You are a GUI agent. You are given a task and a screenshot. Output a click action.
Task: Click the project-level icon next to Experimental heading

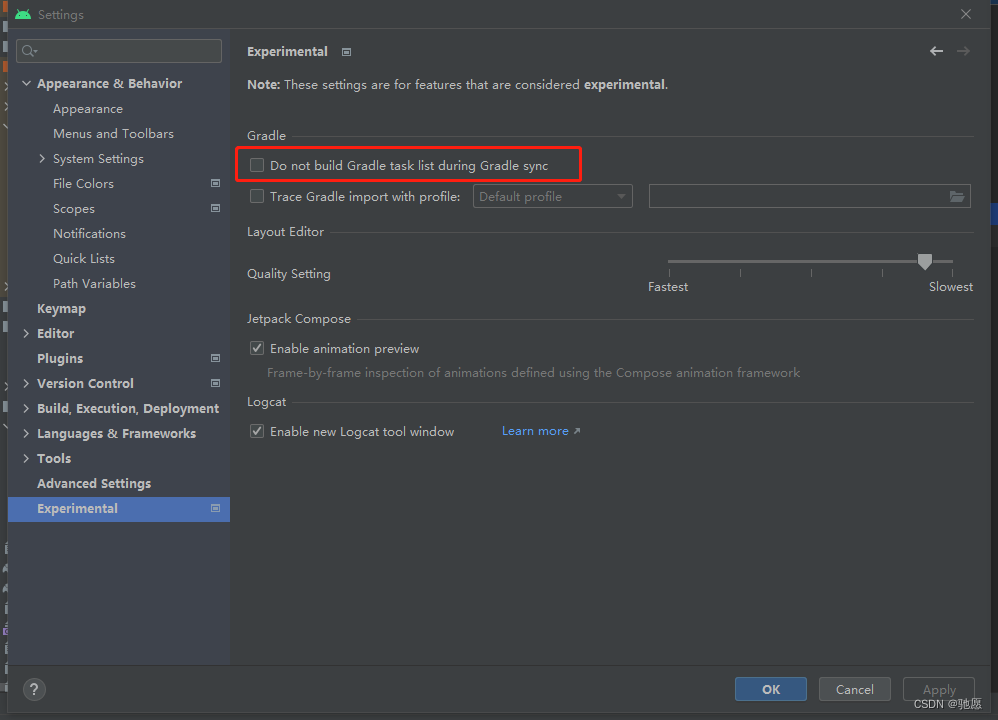pos(346,52)
